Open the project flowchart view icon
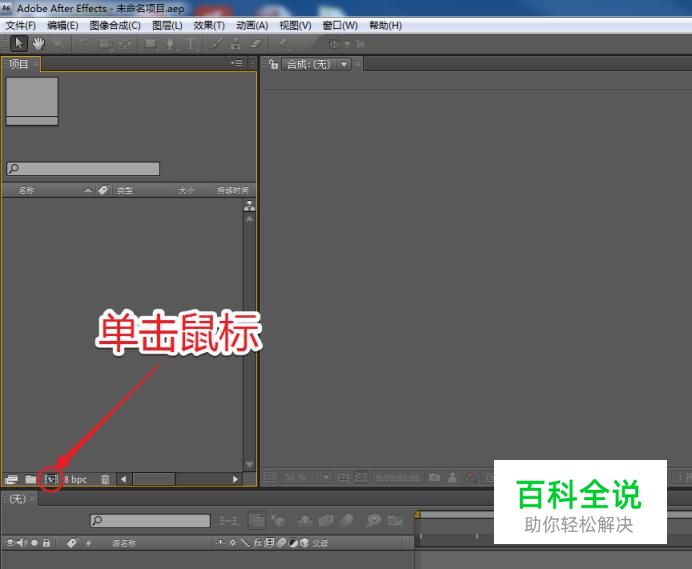This screenshot has width=692, height=569. [249, 205]
